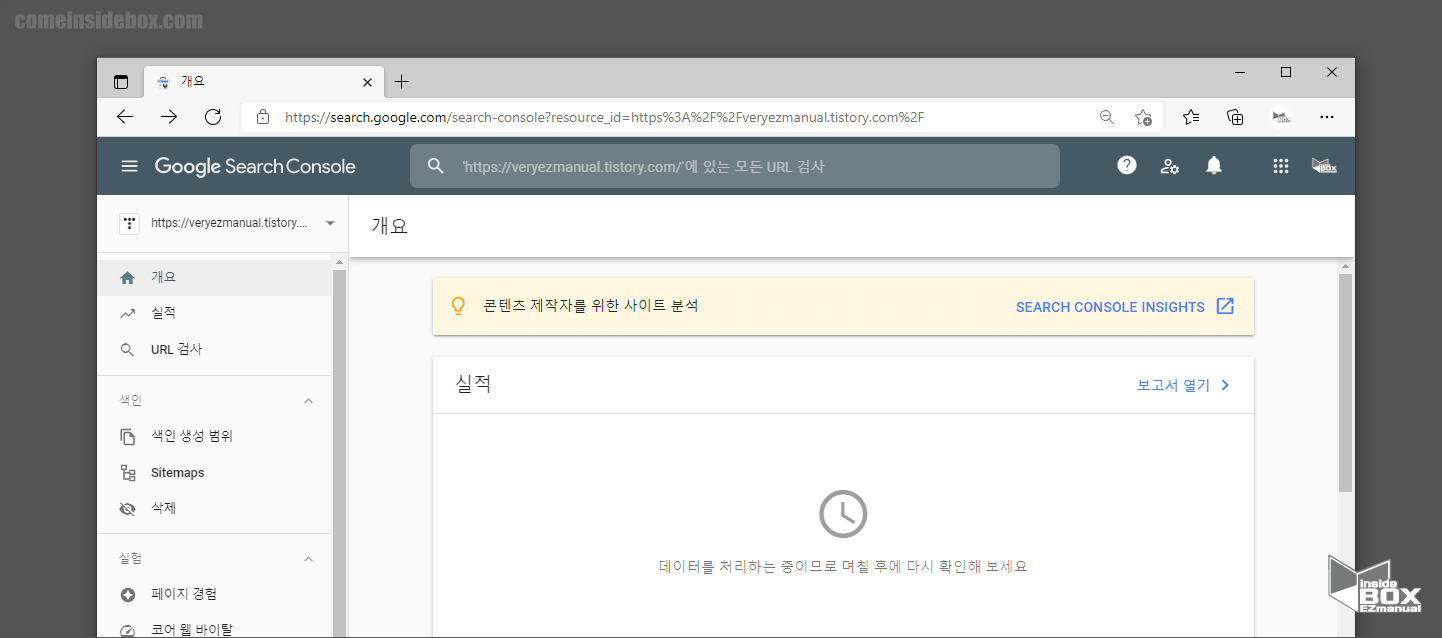Click the clock icon in 실적 card
The width and height of the screenshot is (1442, 638).
click(x=843, y=514)
